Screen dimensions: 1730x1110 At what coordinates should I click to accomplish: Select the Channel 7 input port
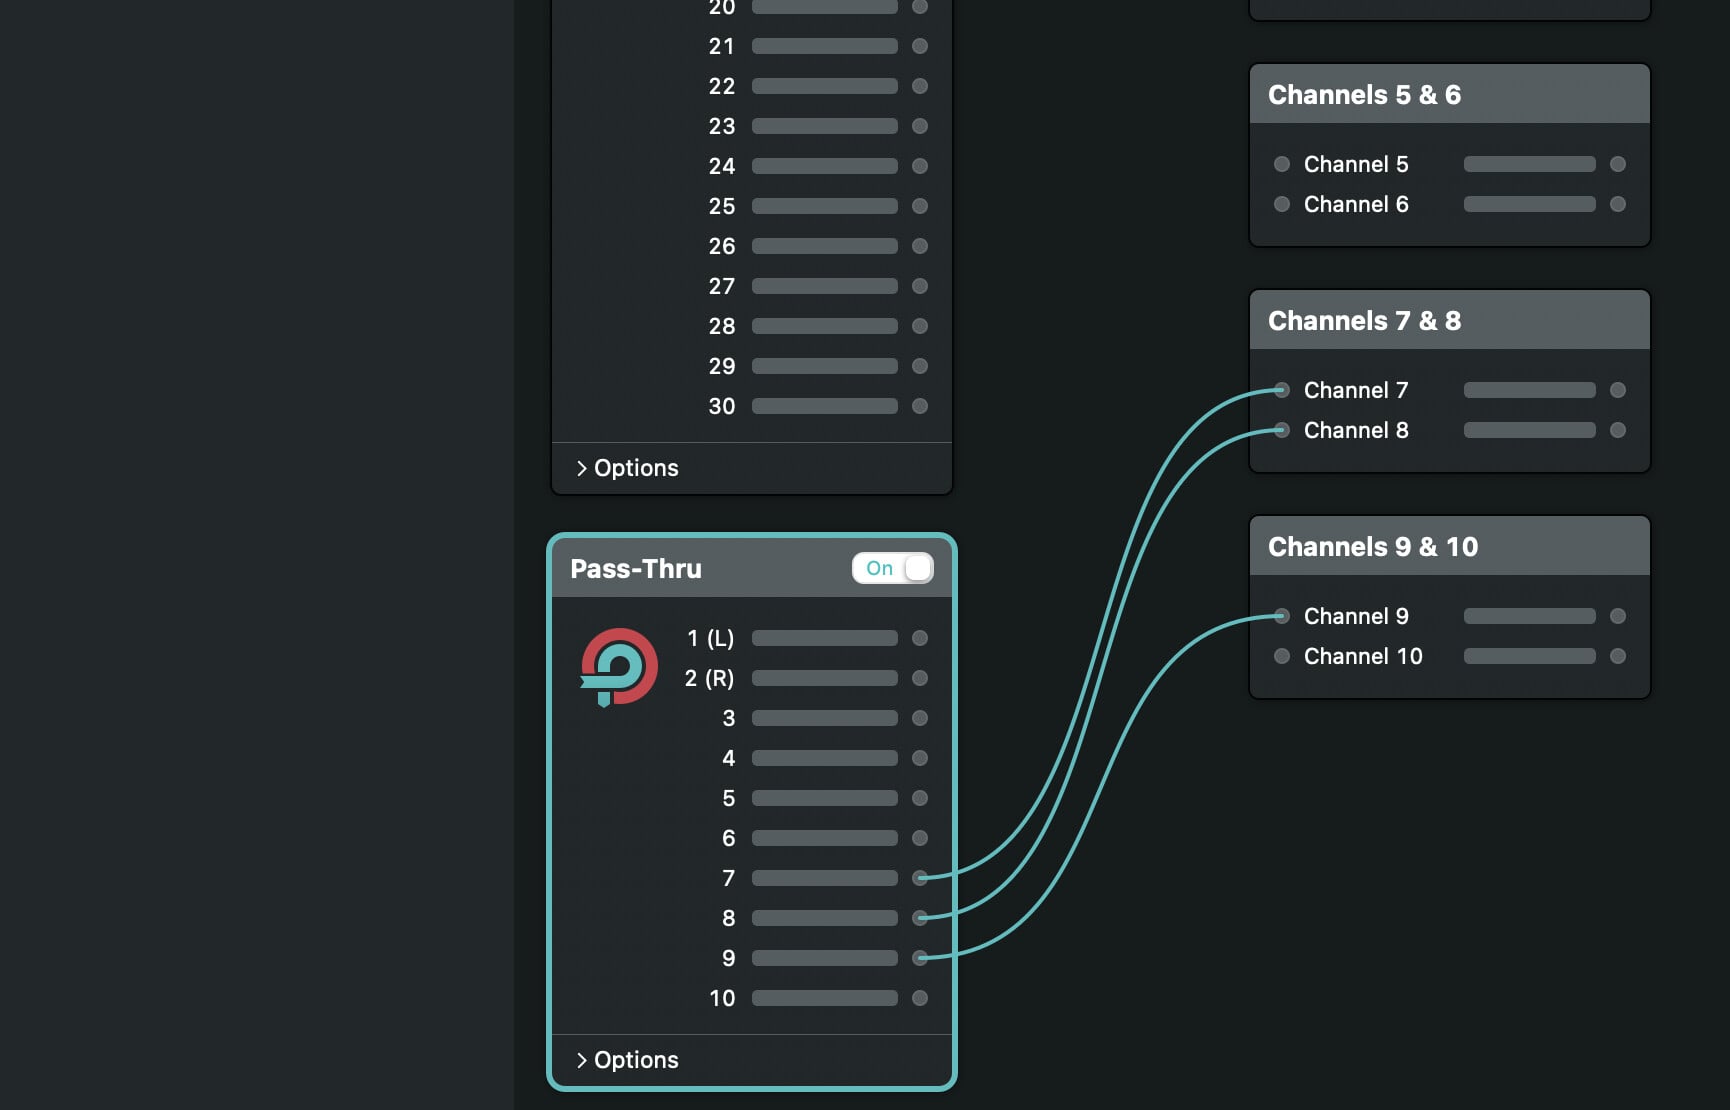tap(1282, 390)
